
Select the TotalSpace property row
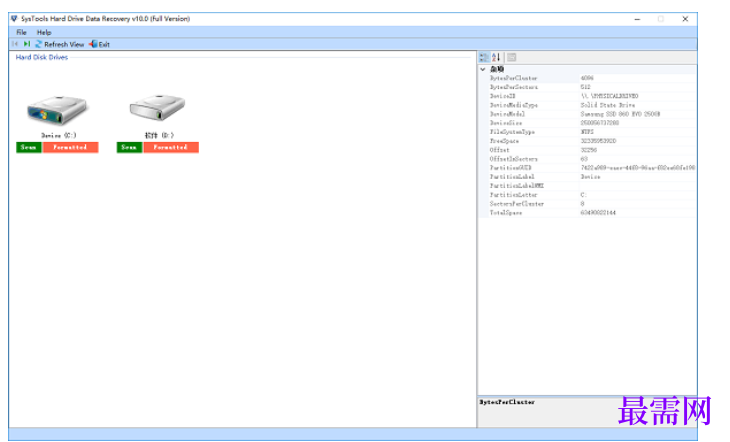pos(591,213)
